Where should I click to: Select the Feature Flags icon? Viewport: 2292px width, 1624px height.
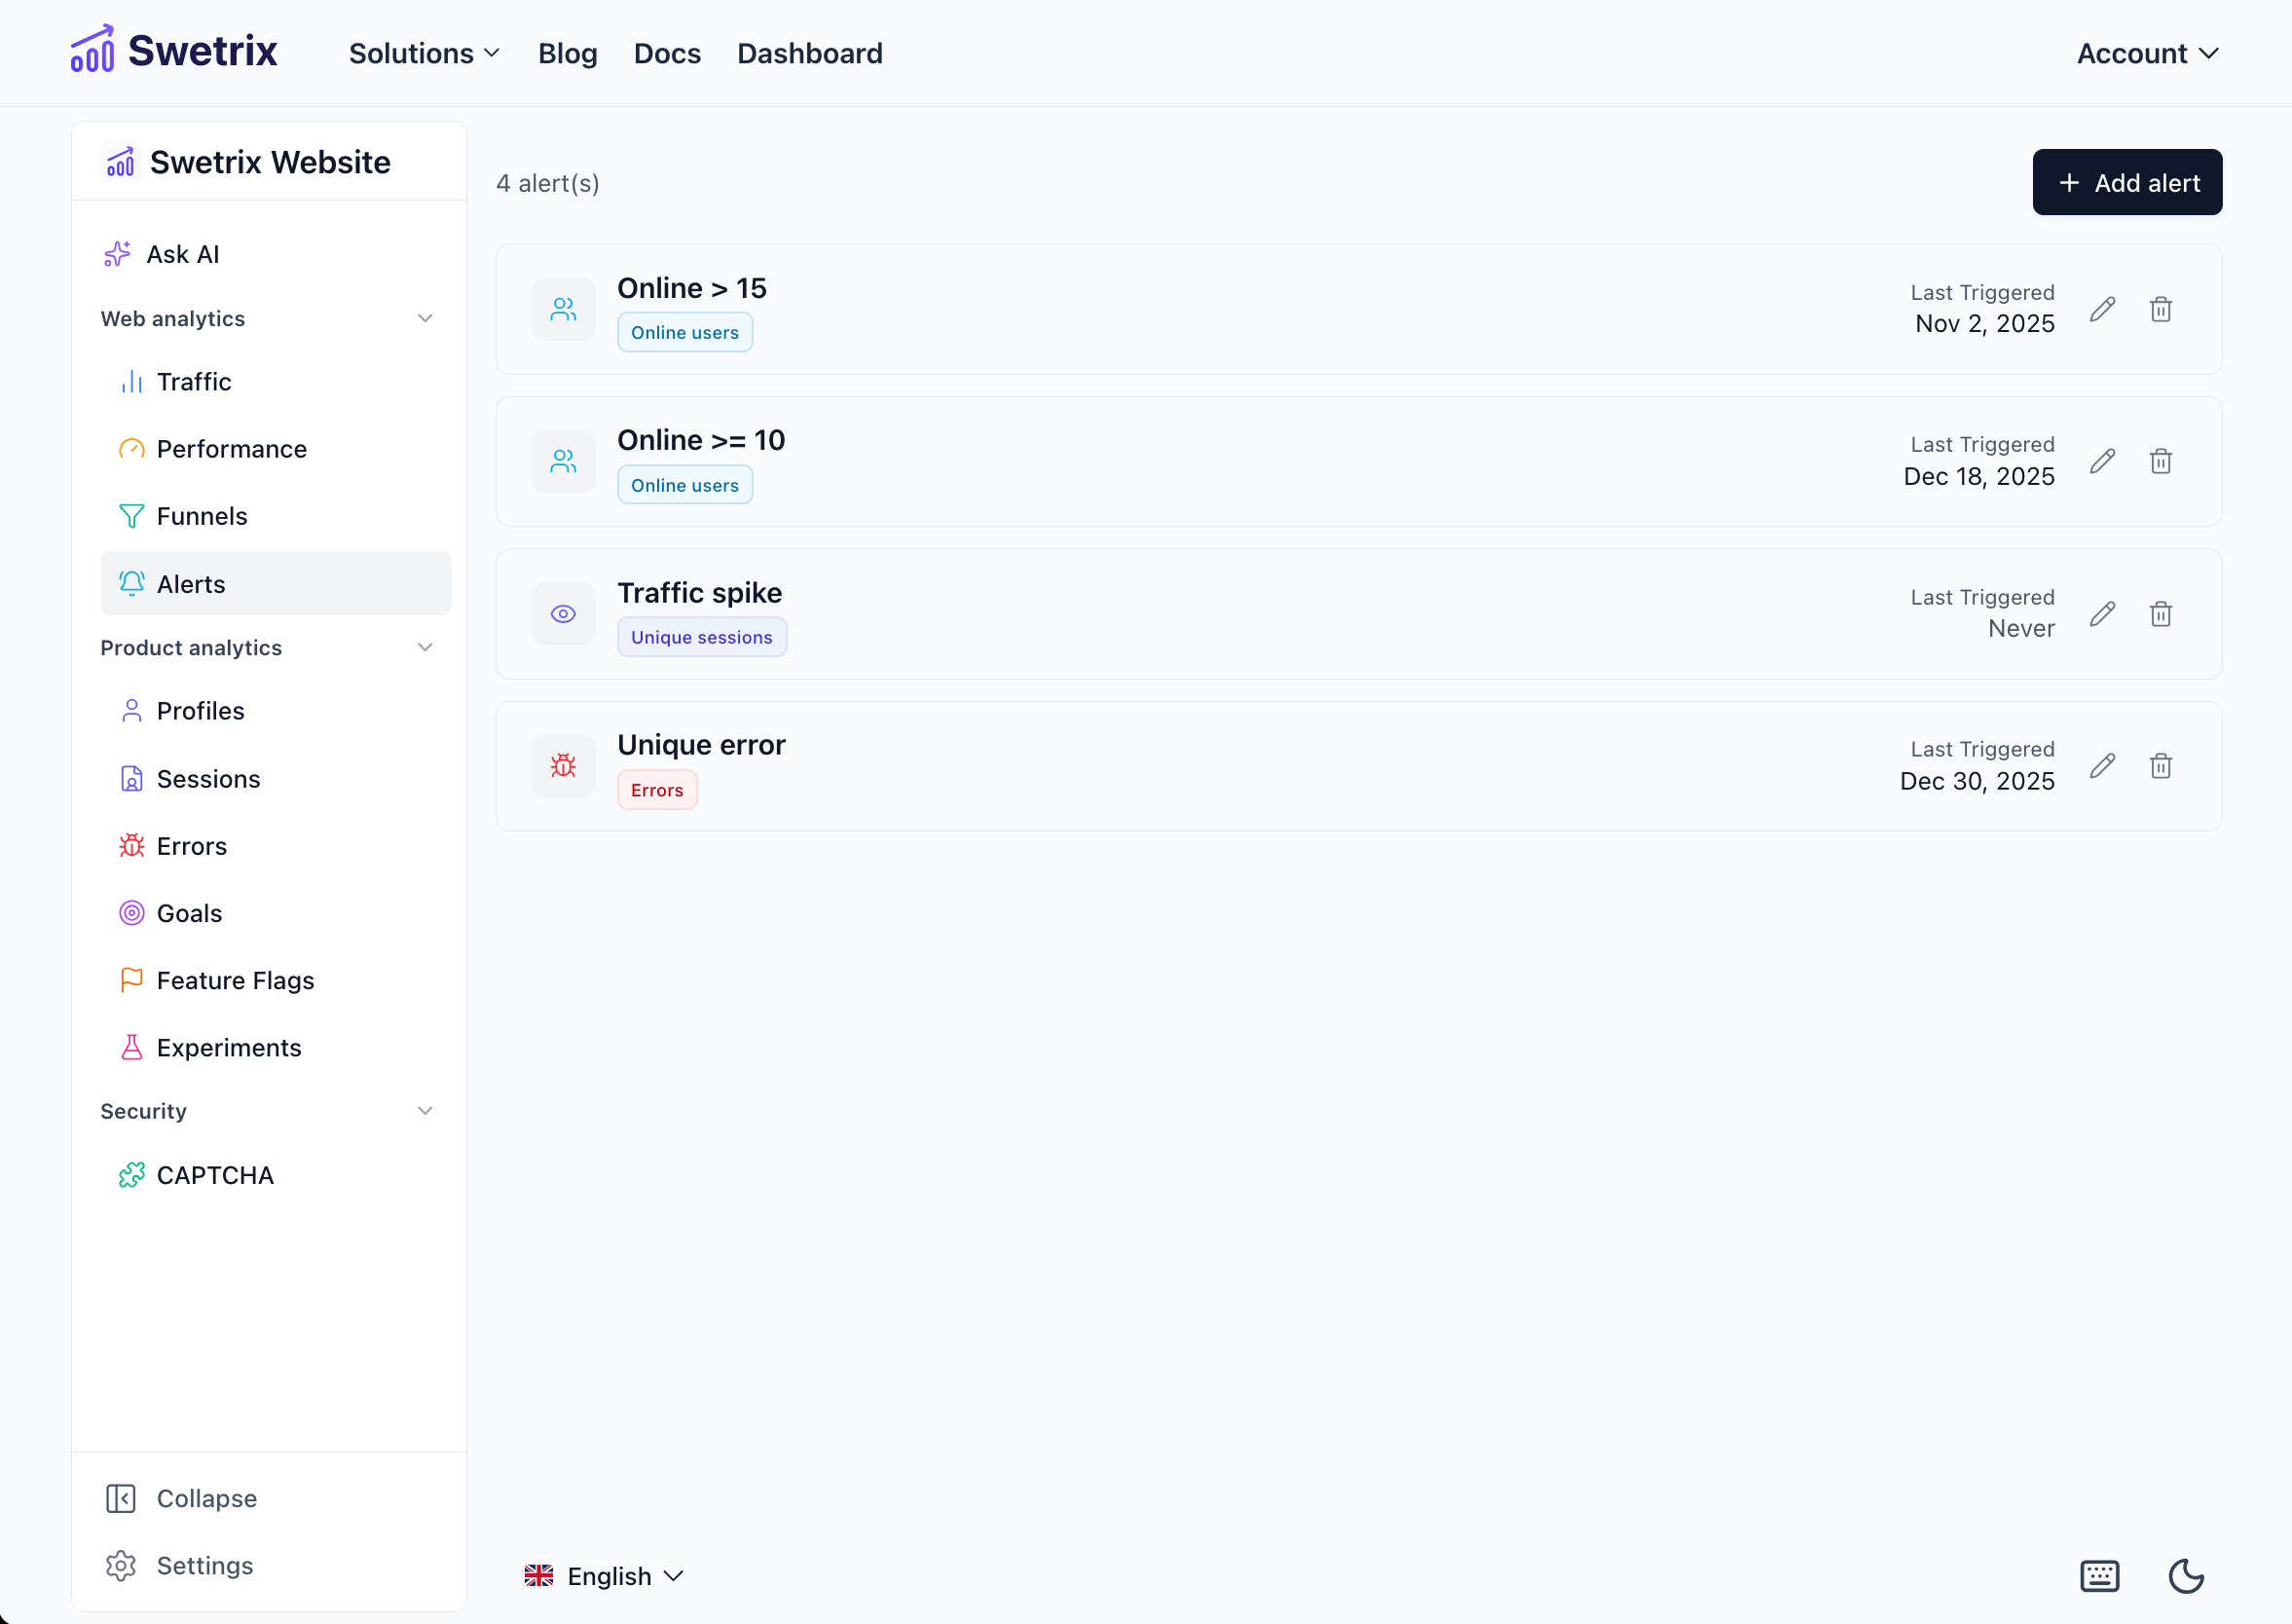point(131,980)
